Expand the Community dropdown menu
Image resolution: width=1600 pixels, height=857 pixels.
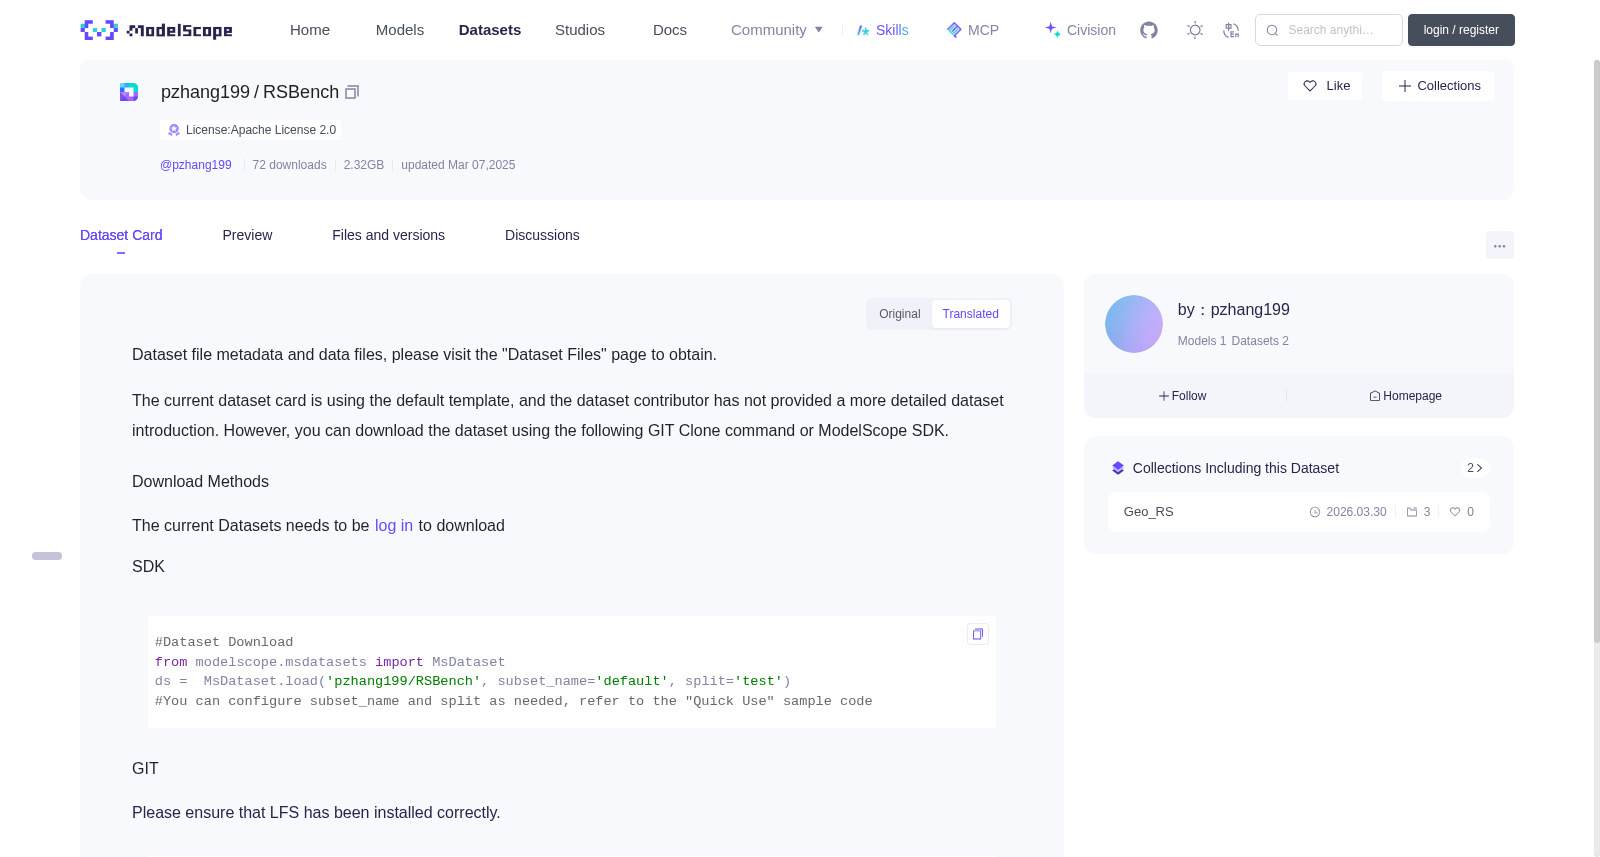coord(777,30)
